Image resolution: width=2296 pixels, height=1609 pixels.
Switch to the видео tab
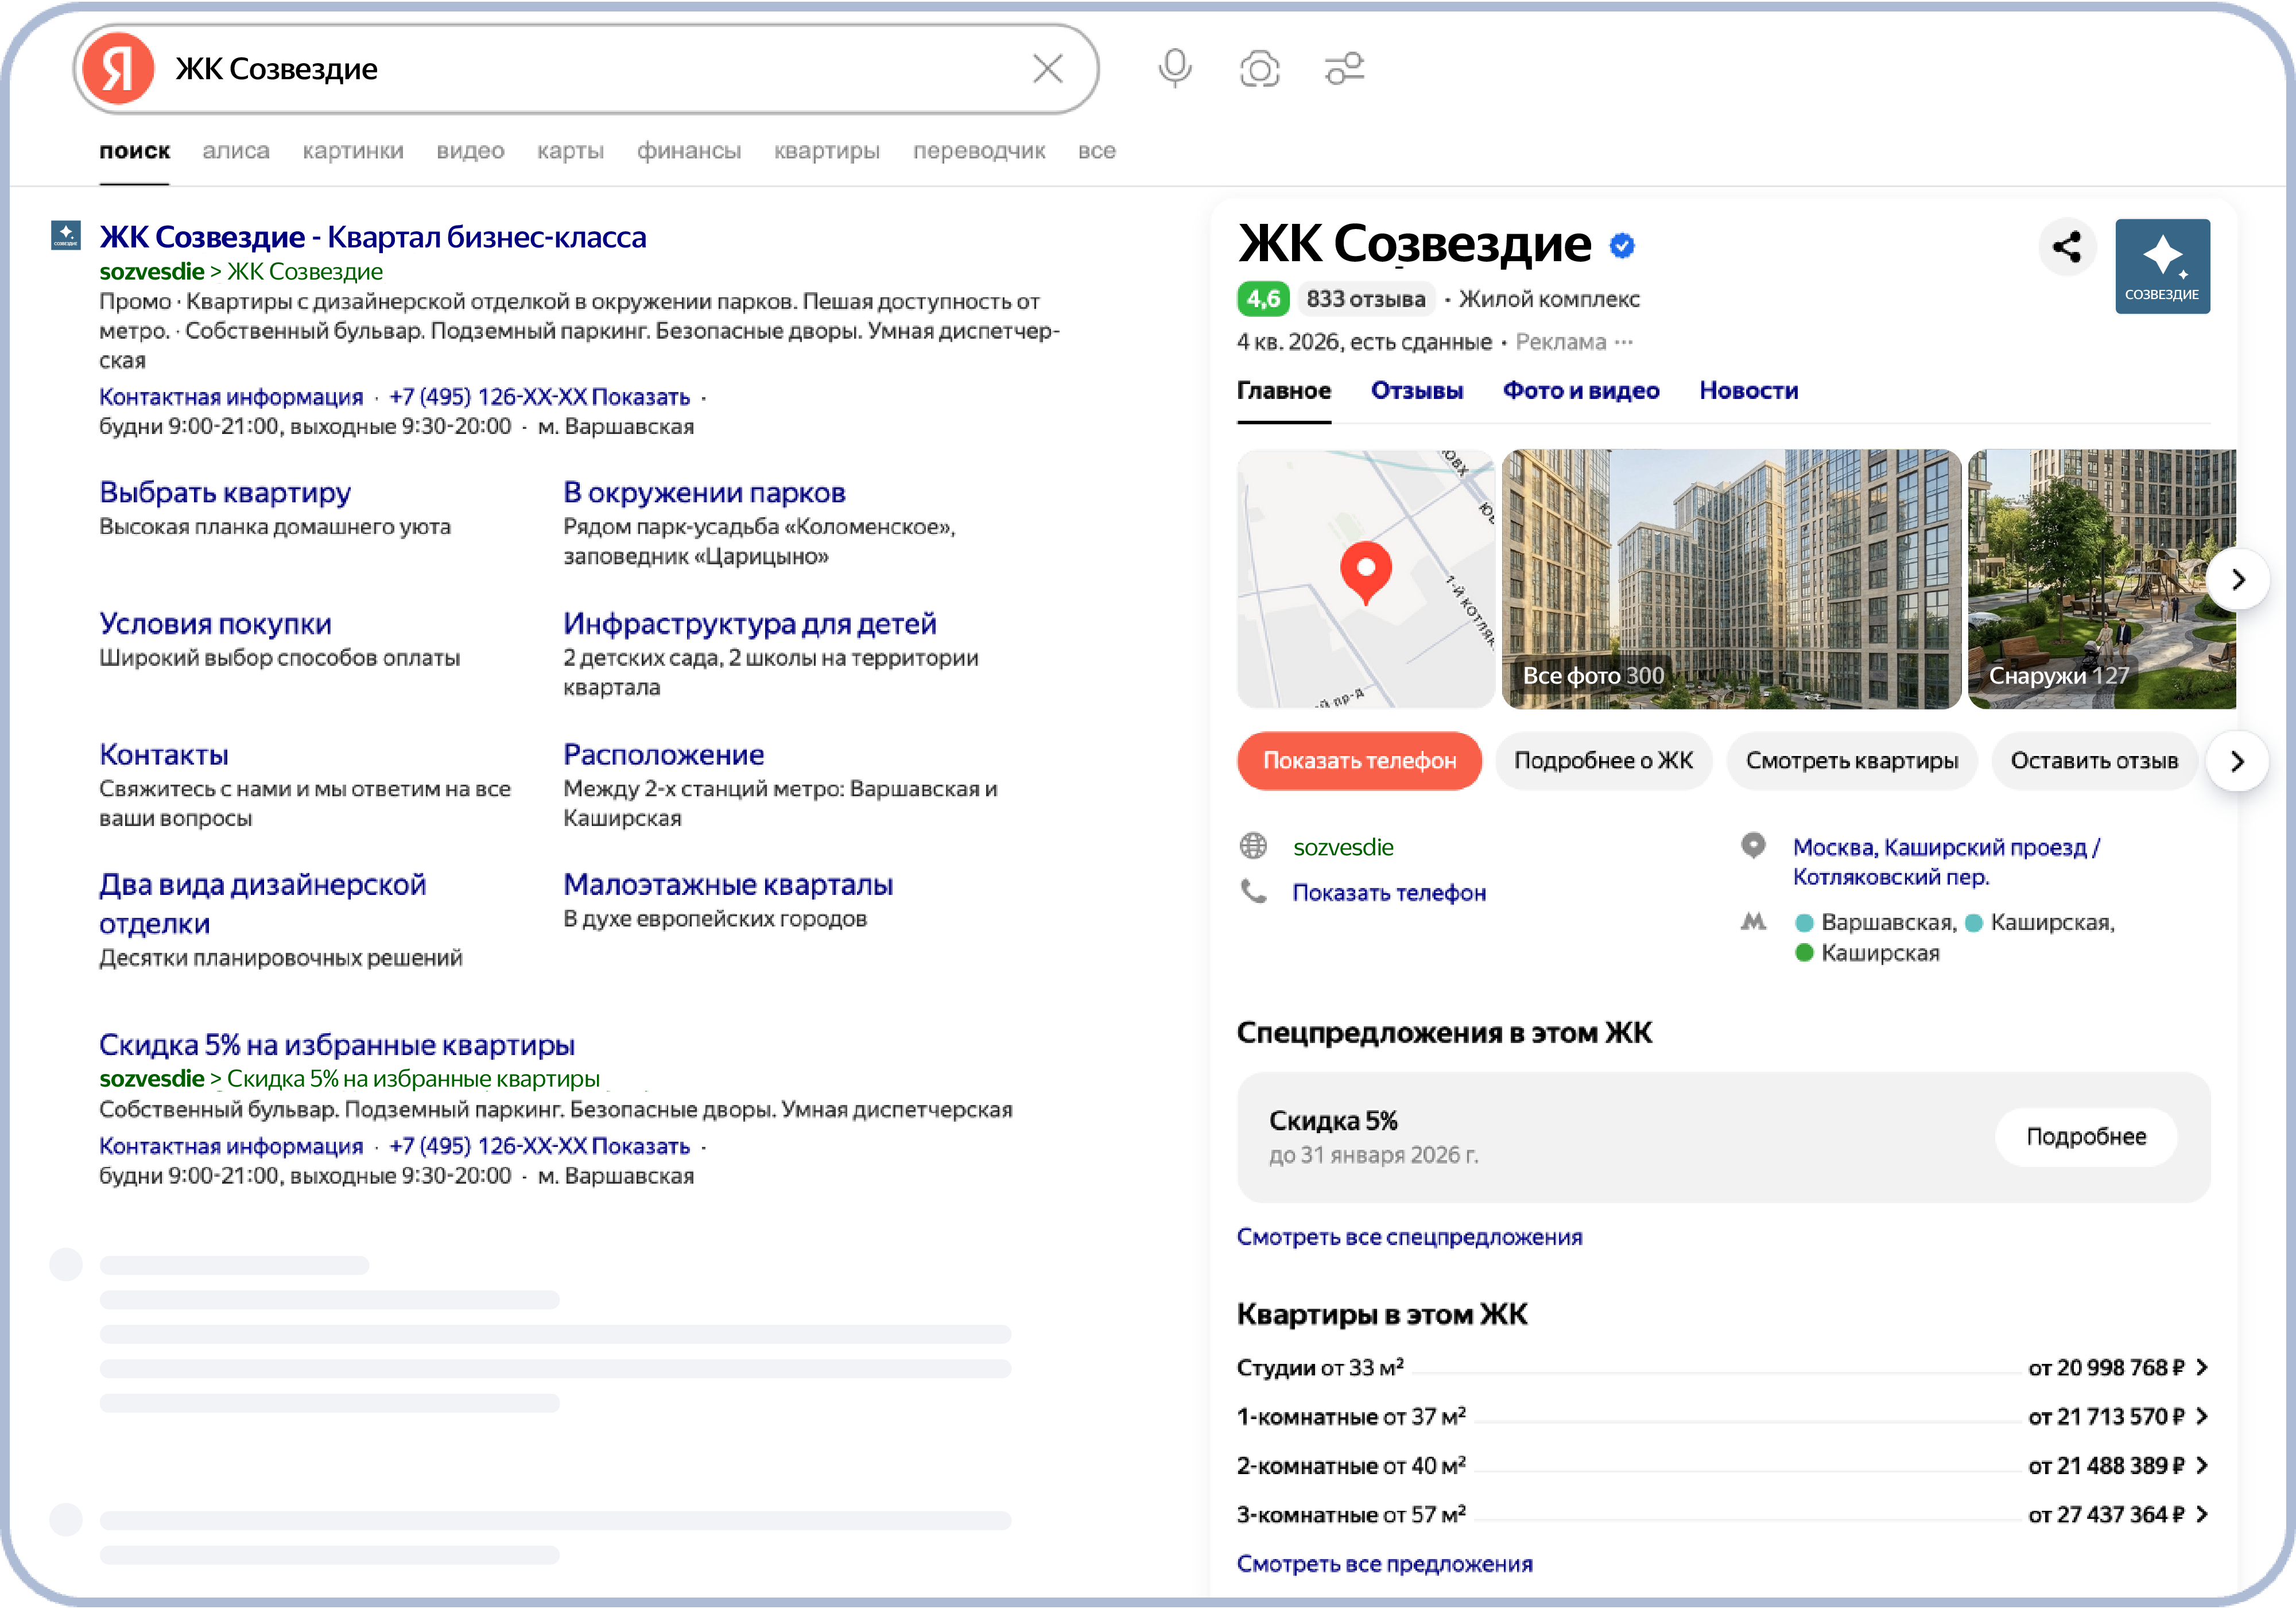click(x=470, y=151)
